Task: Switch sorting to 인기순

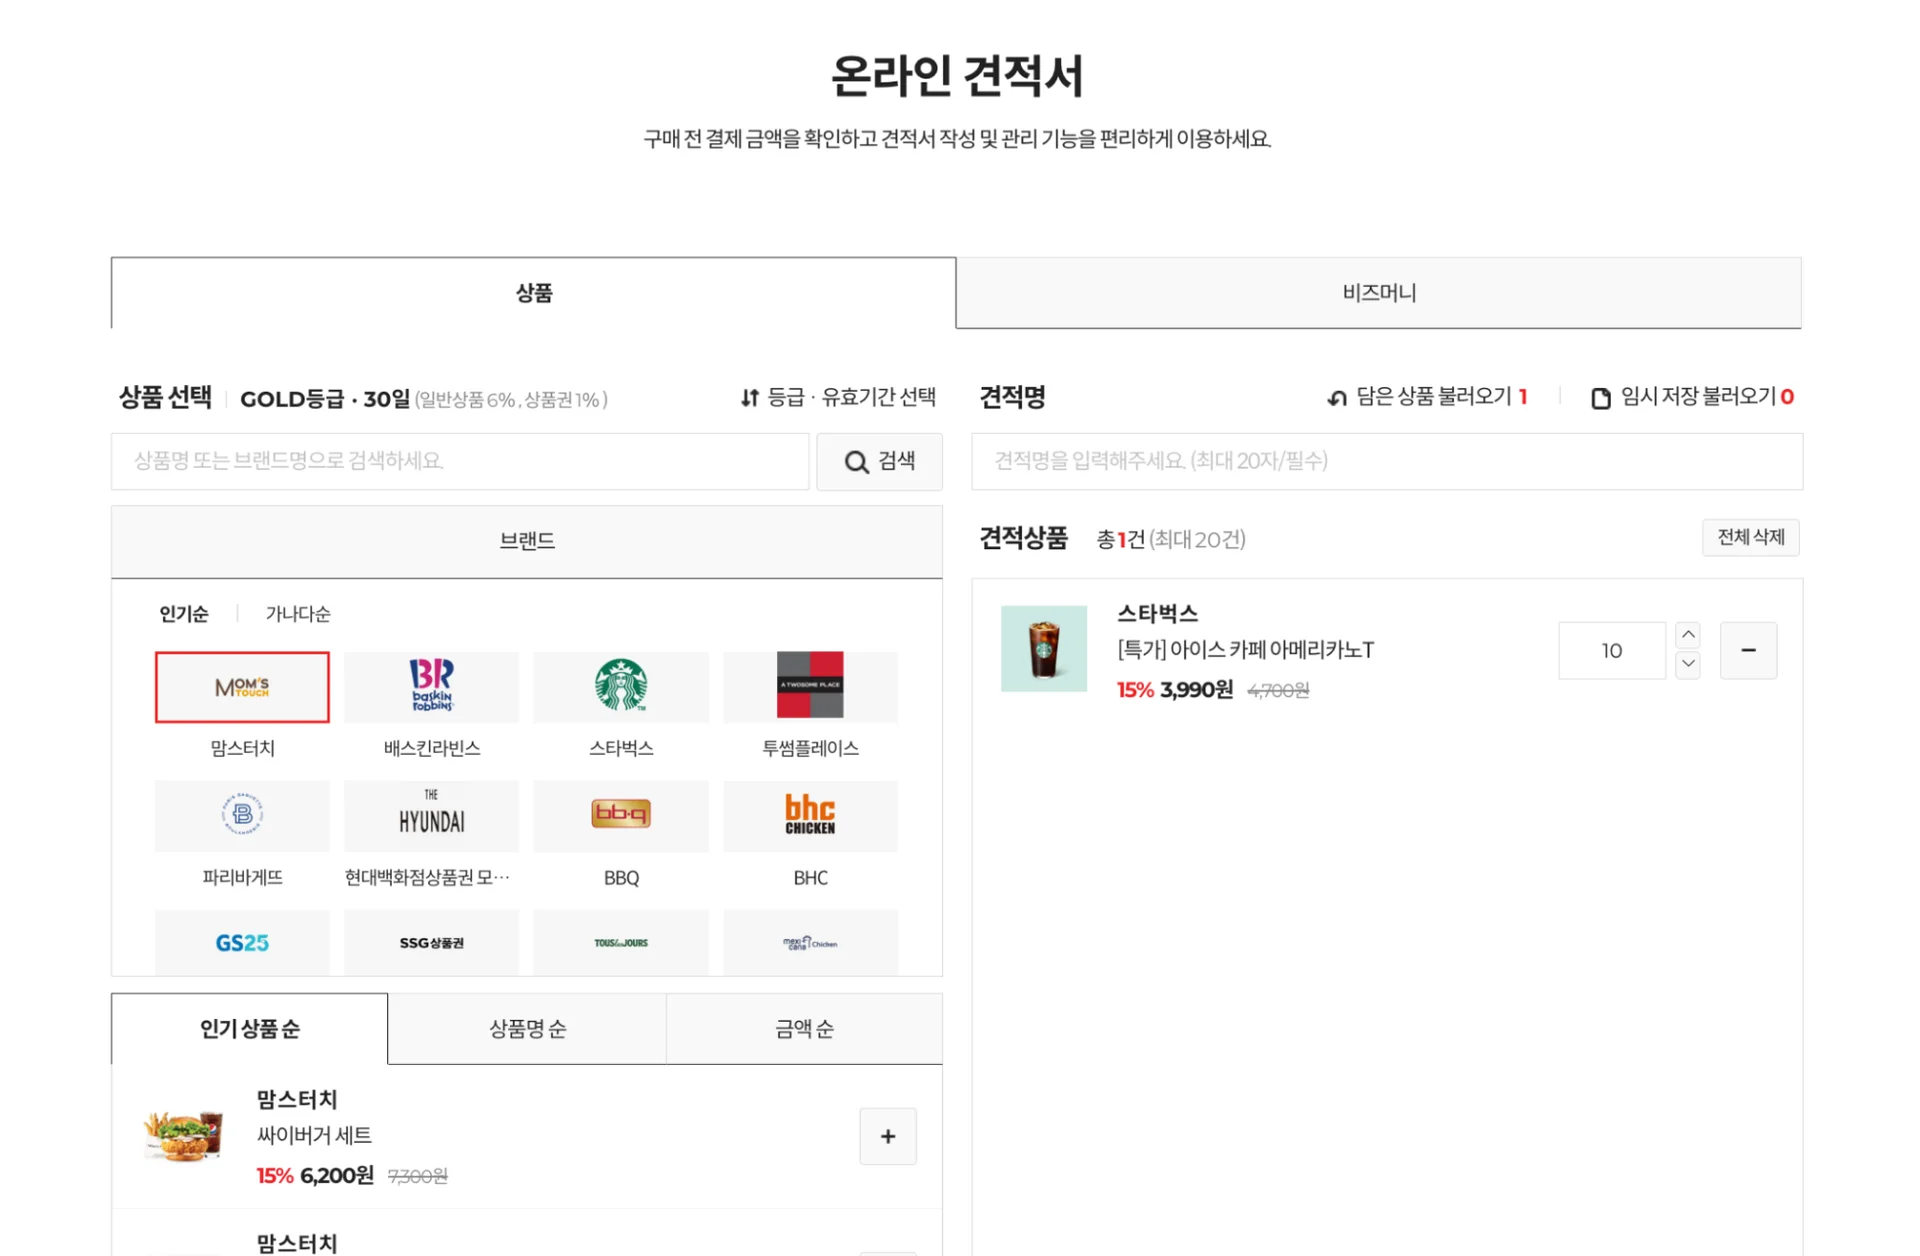Action: pyautogui.click(x=184, y=613)
